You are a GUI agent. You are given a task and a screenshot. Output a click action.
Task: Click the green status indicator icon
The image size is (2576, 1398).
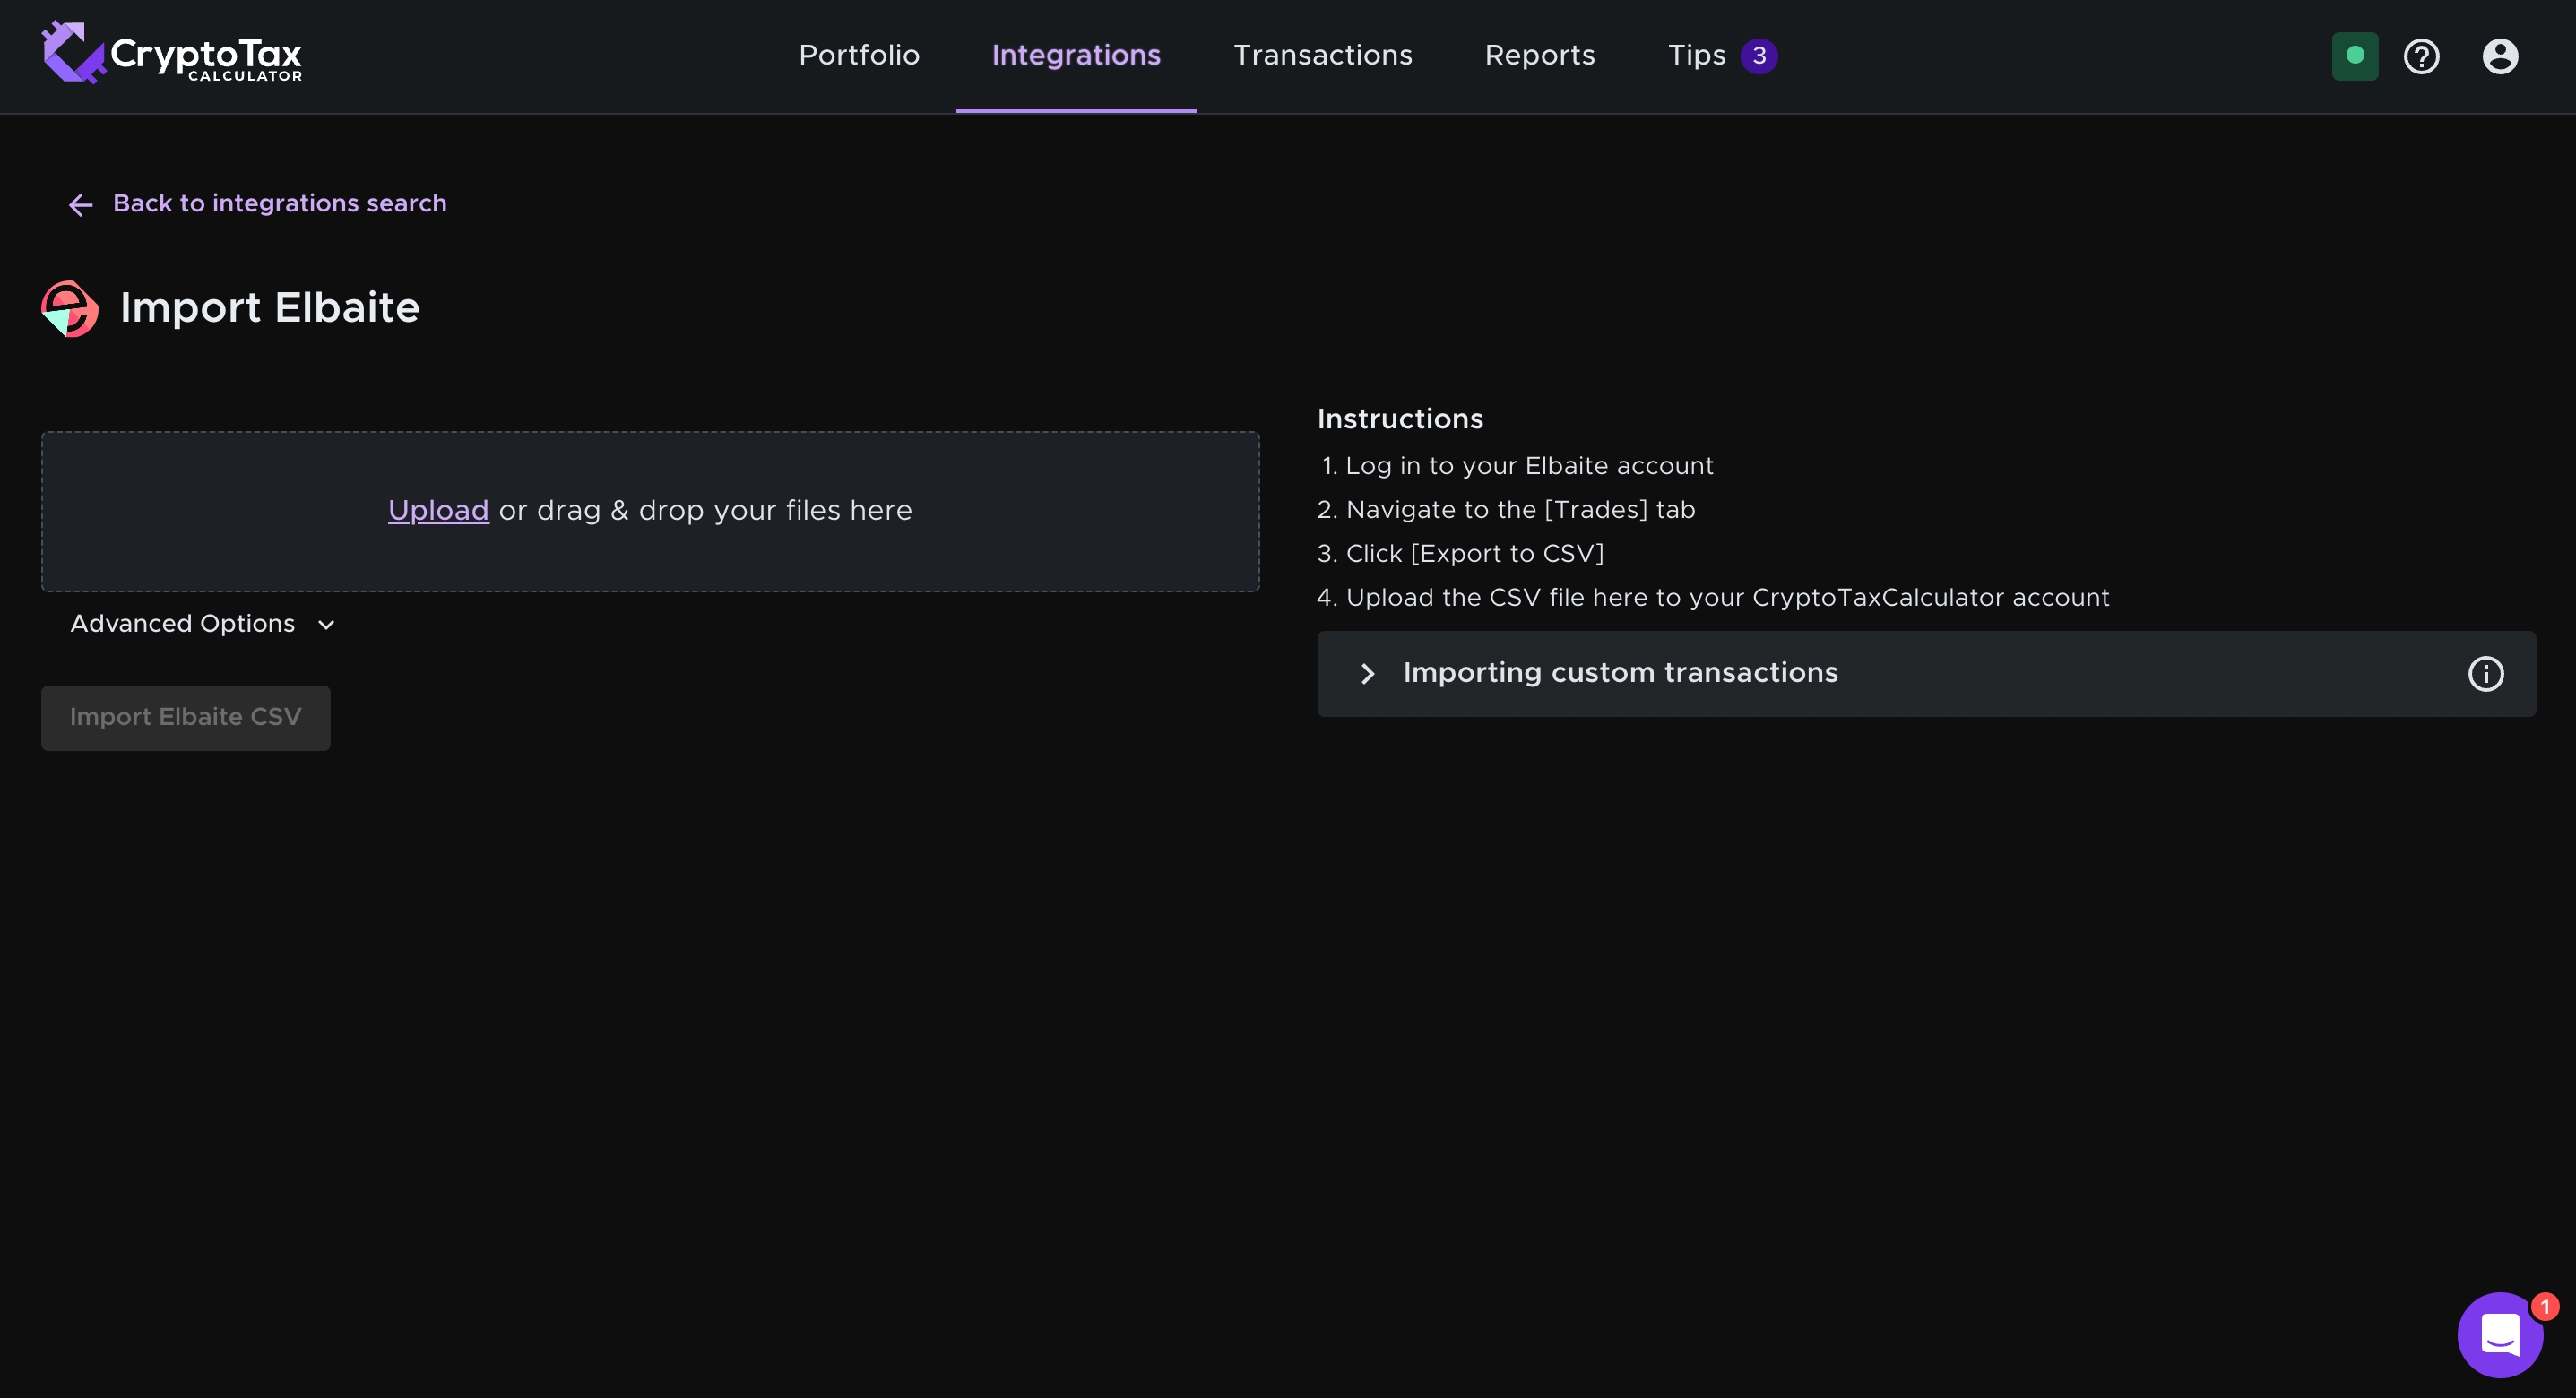(2354, 56)
